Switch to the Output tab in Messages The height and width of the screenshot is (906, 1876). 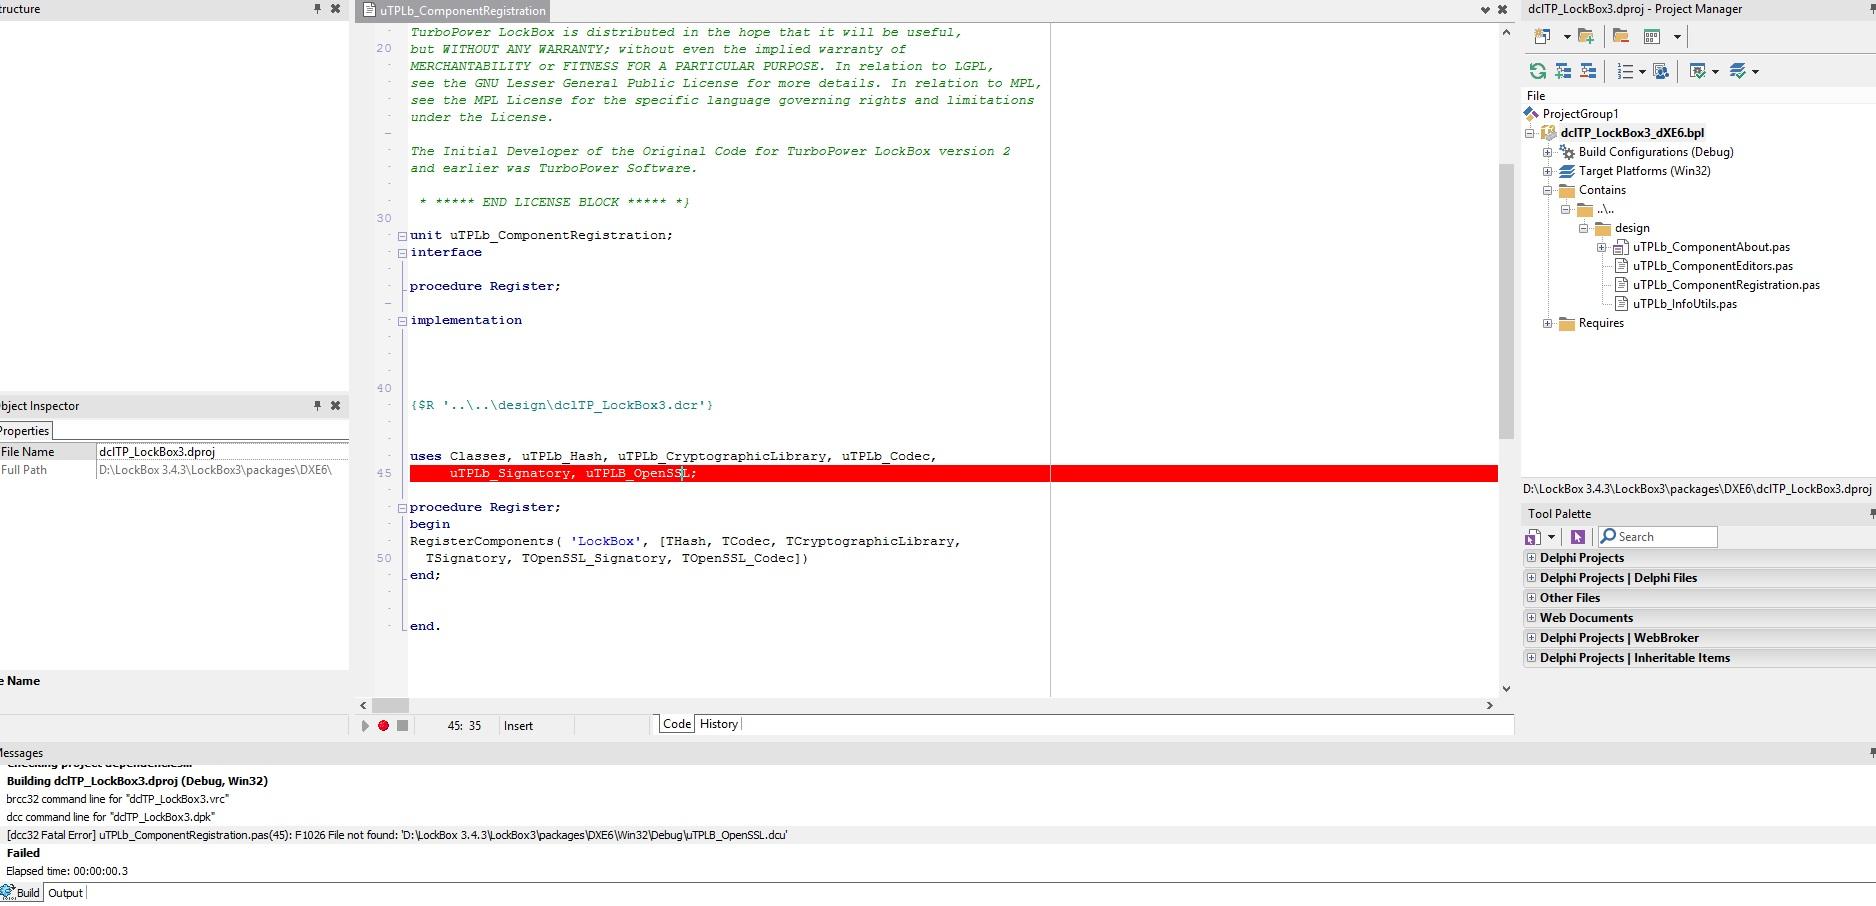66,893
